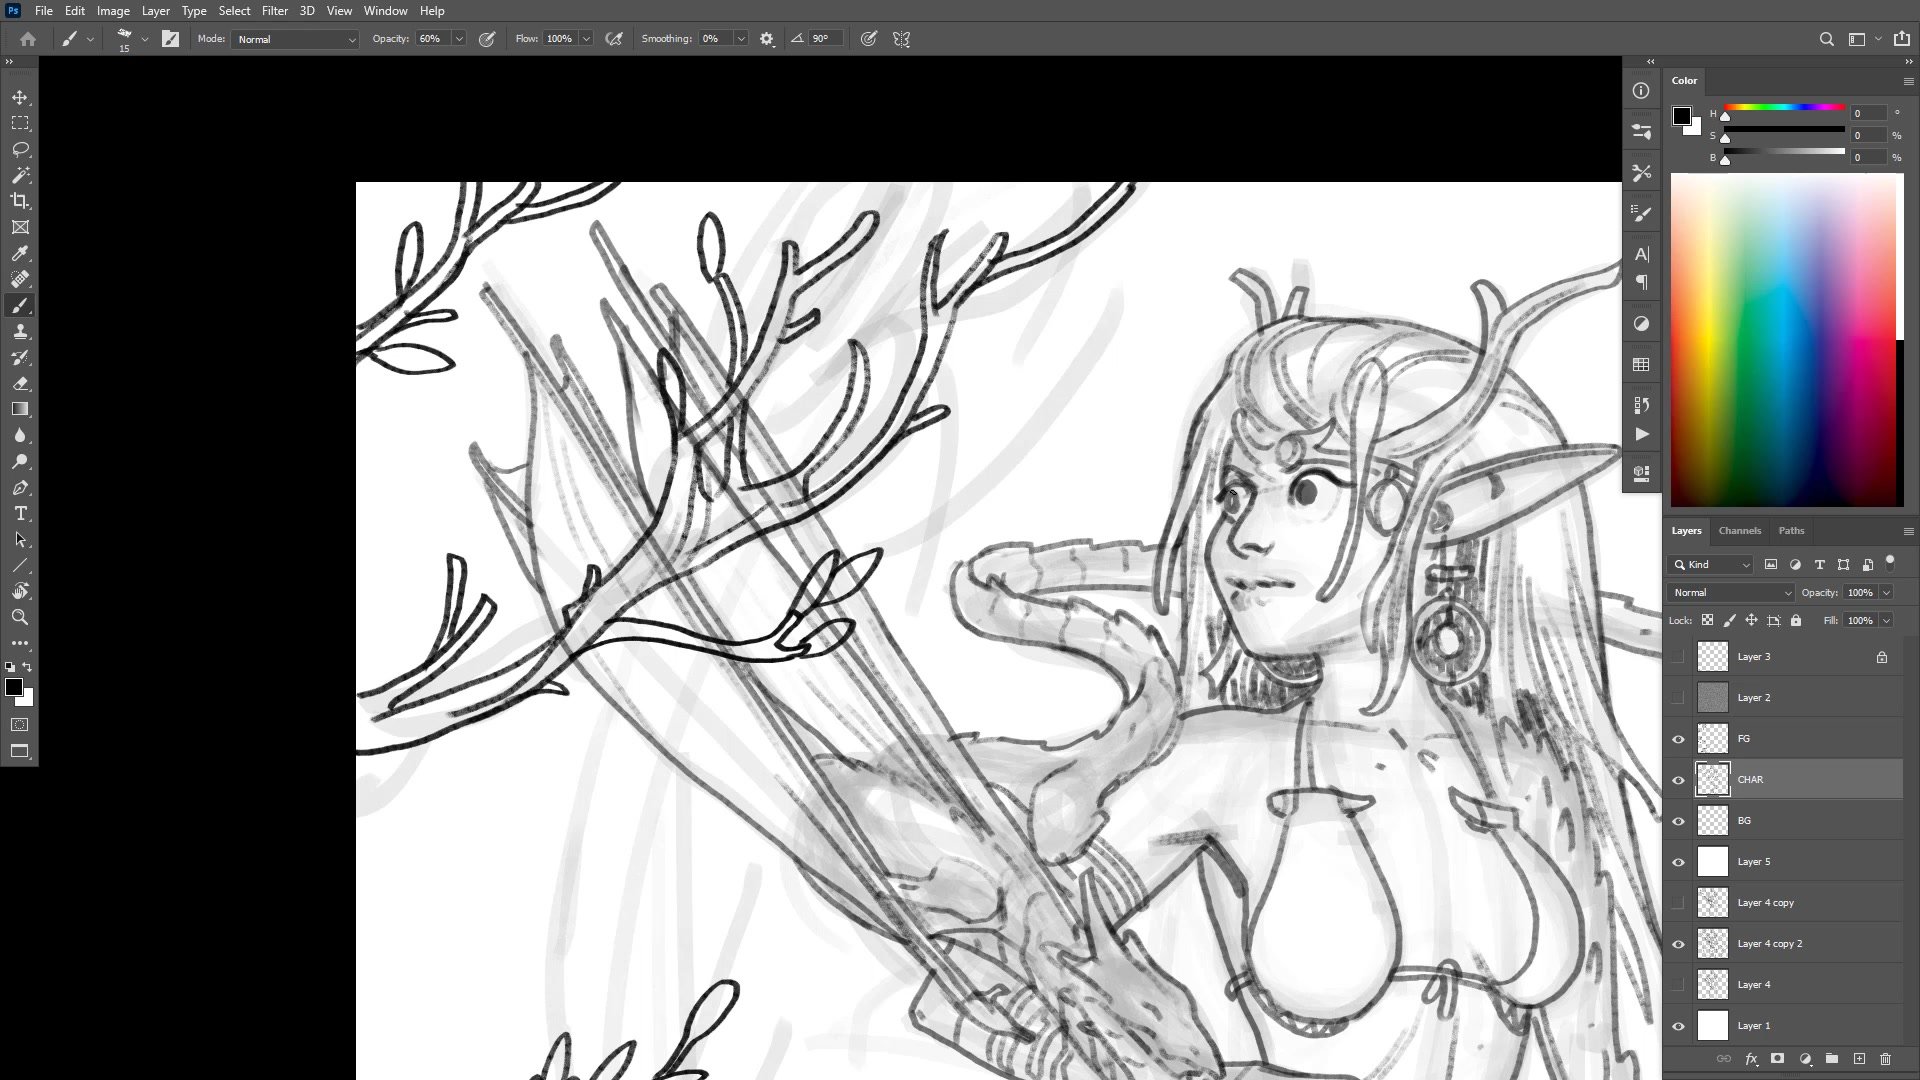Show Layer 4 copy visibility
Image resolution: width=1920 pixels, height=1080 pixels.
click(x=1678, y=903)
